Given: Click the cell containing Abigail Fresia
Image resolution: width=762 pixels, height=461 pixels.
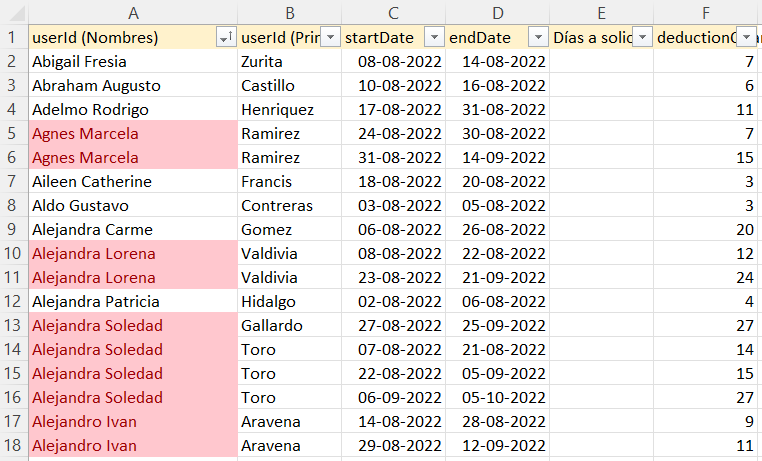Looking at the screenshot, I should point(133,61).
